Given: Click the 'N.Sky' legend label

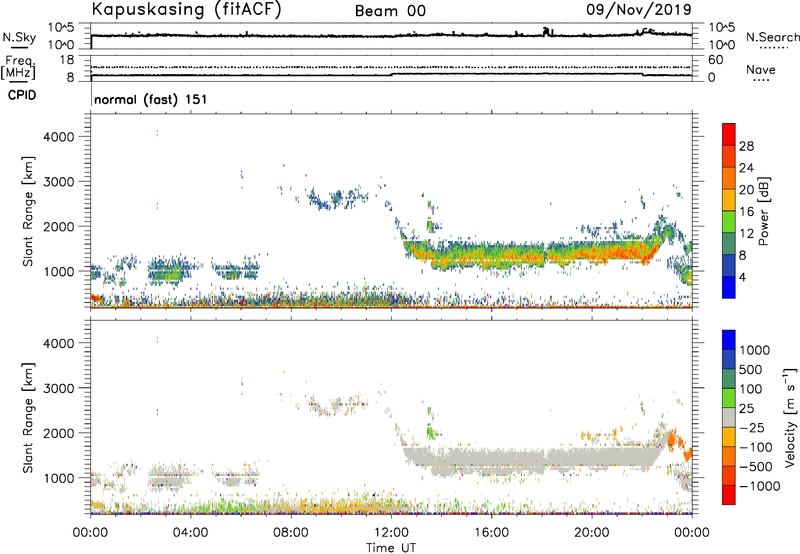Looking at the screenshot, I should pyautogui.click(x=19, y=37).
